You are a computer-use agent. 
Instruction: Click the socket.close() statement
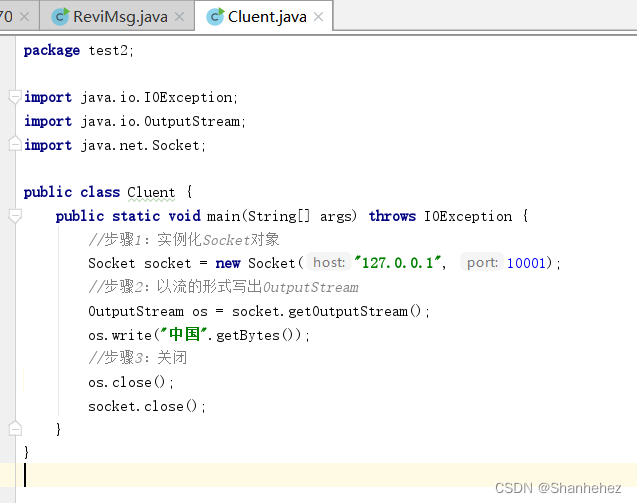[x=147, y=406]
